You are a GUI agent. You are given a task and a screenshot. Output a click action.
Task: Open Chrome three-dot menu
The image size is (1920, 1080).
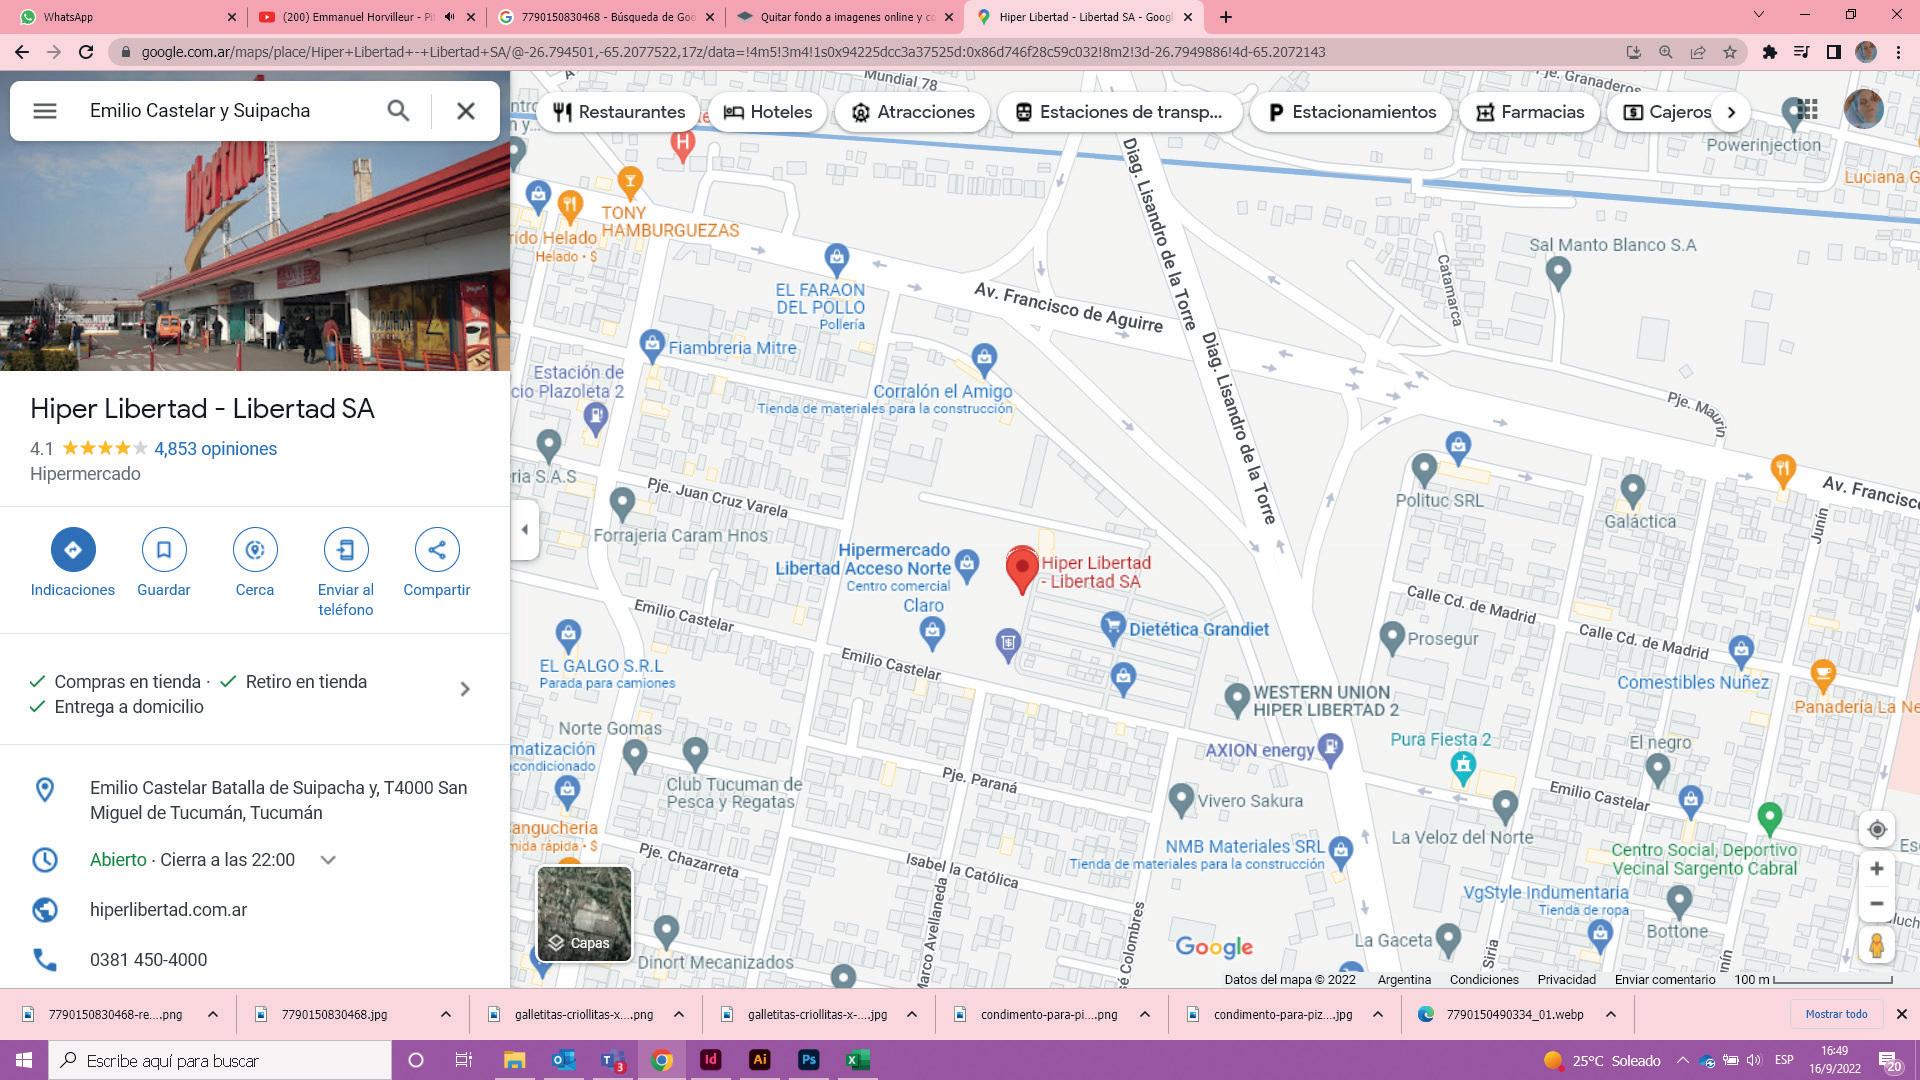click(x=1898, y=52)
